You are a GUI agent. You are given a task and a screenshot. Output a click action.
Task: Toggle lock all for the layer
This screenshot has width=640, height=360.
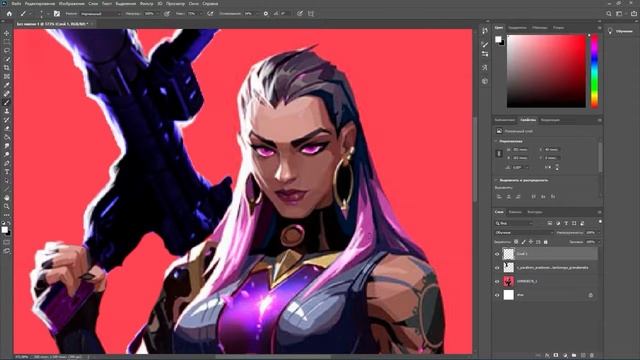click(546, 242)
